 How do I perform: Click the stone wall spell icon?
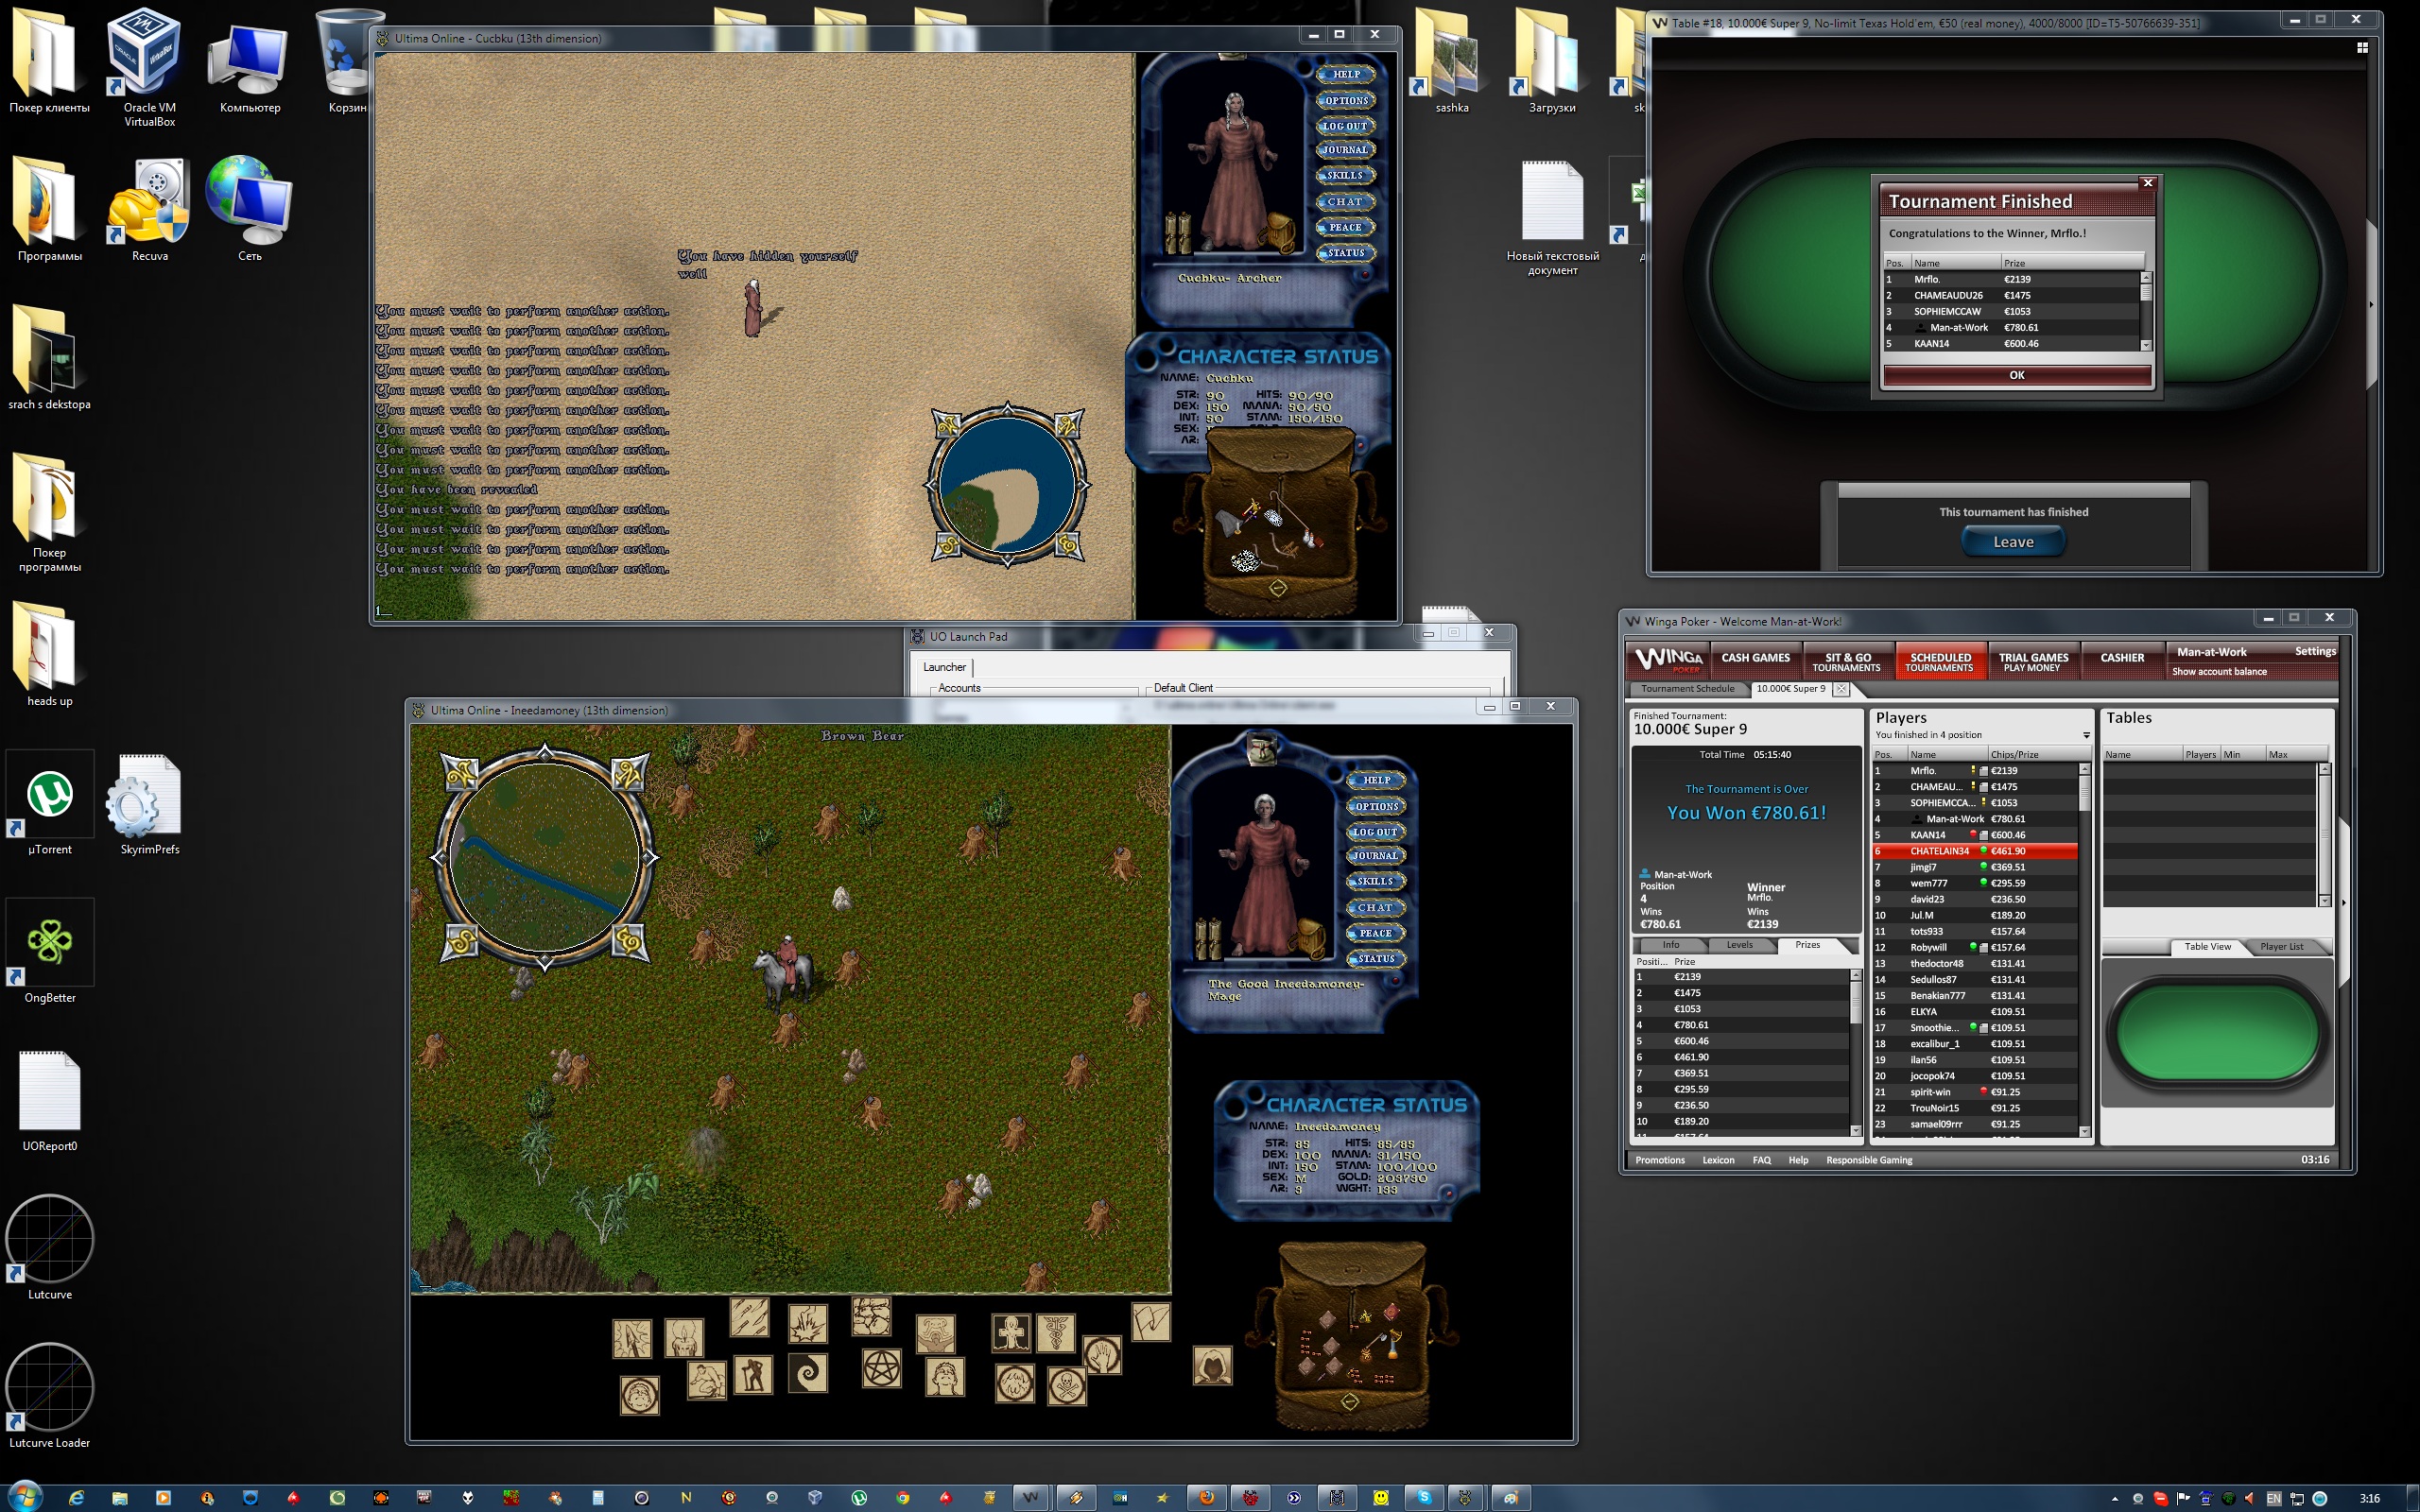click(x=871, y=1316)
